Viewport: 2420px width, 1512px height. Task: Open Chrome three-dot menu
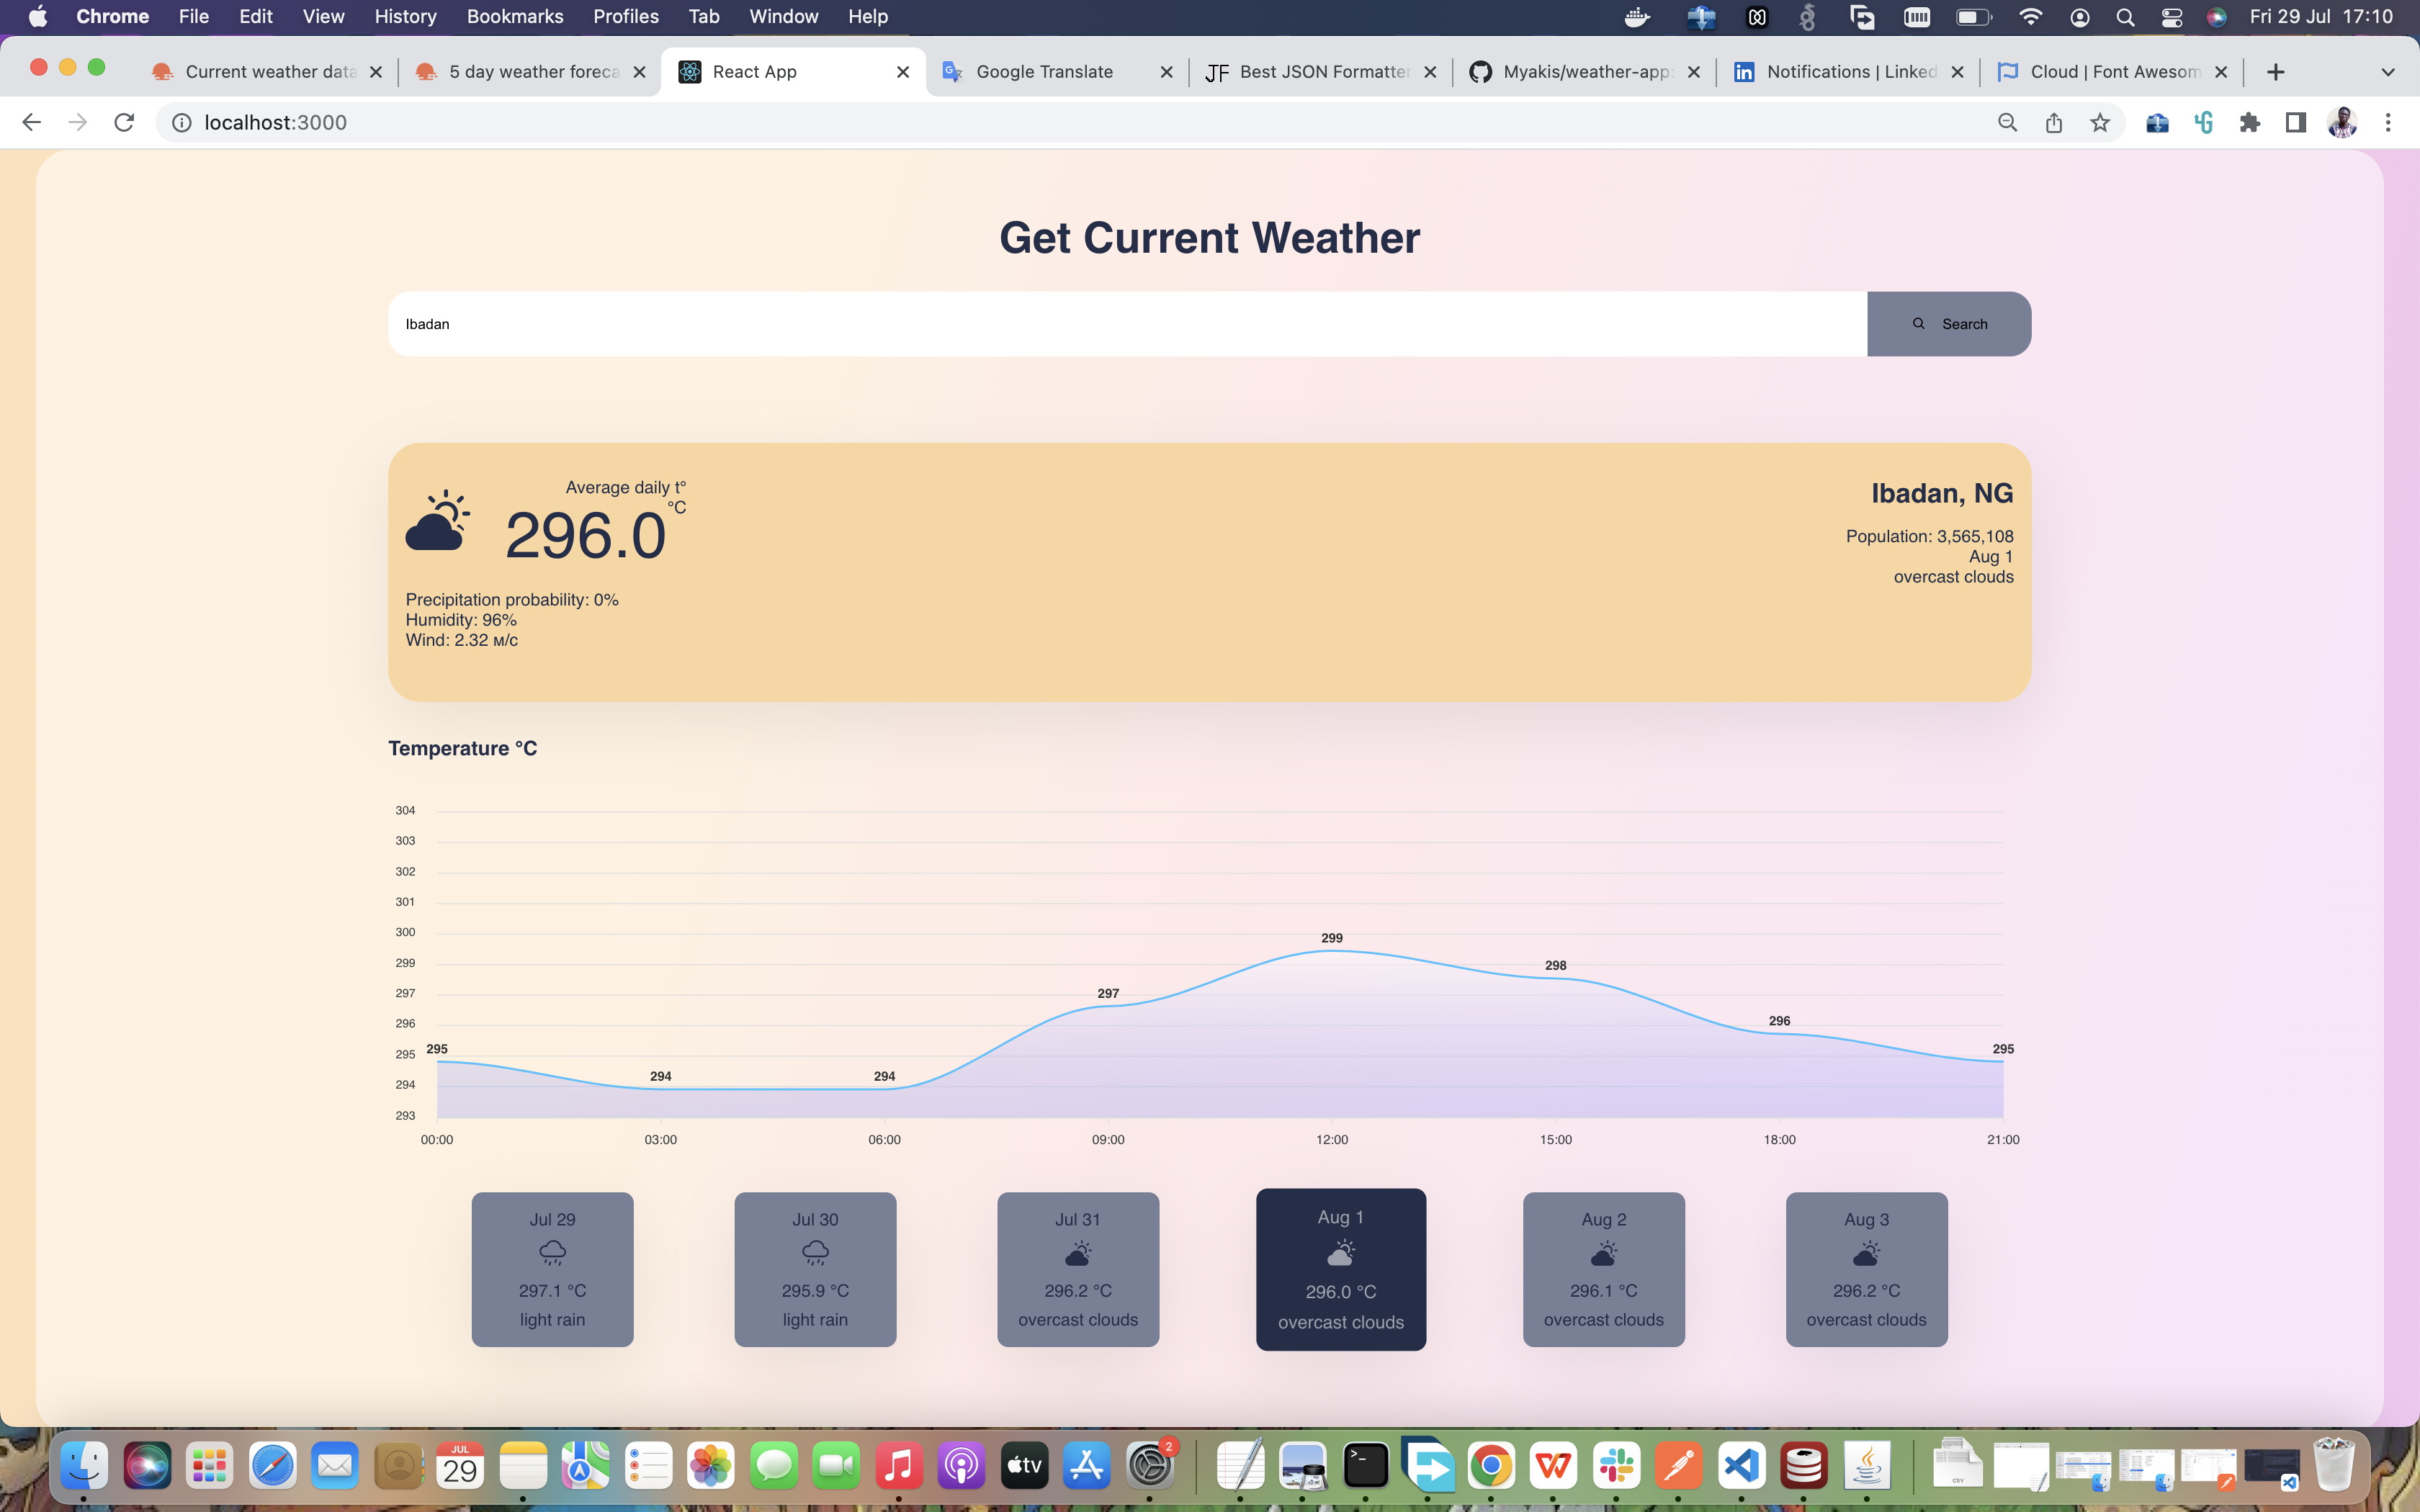point(2388,122)
